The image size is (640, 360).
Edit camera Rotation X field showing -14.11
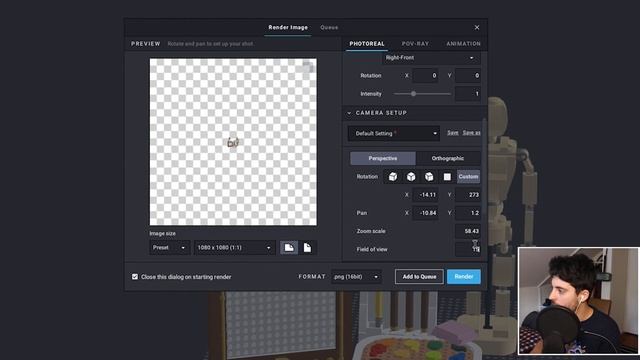click(x=425, y=195)
